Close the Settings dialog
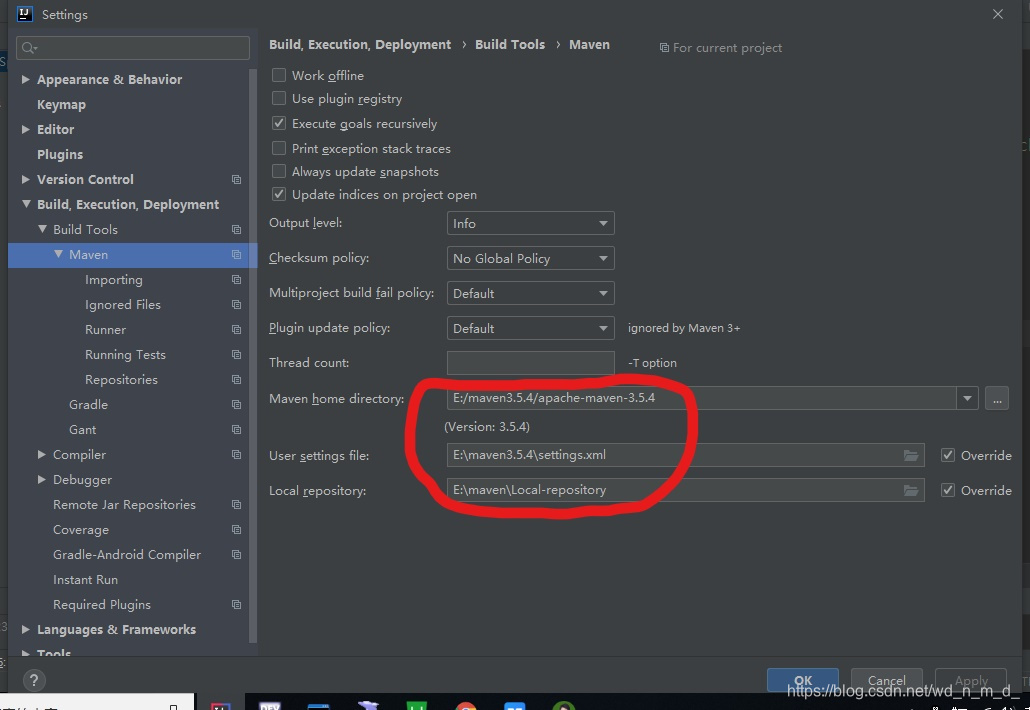The height and width of the screenshot is (710, 1030). coord(998,14)
